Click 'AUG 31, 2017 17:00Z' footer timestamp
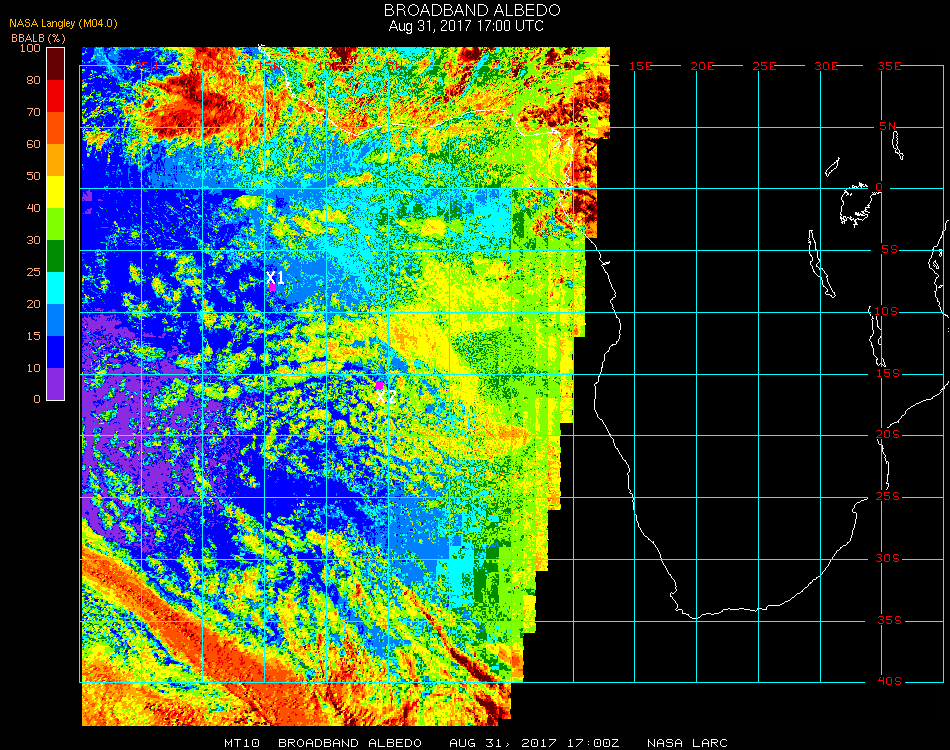950x750 pixels. pos(534,743)
